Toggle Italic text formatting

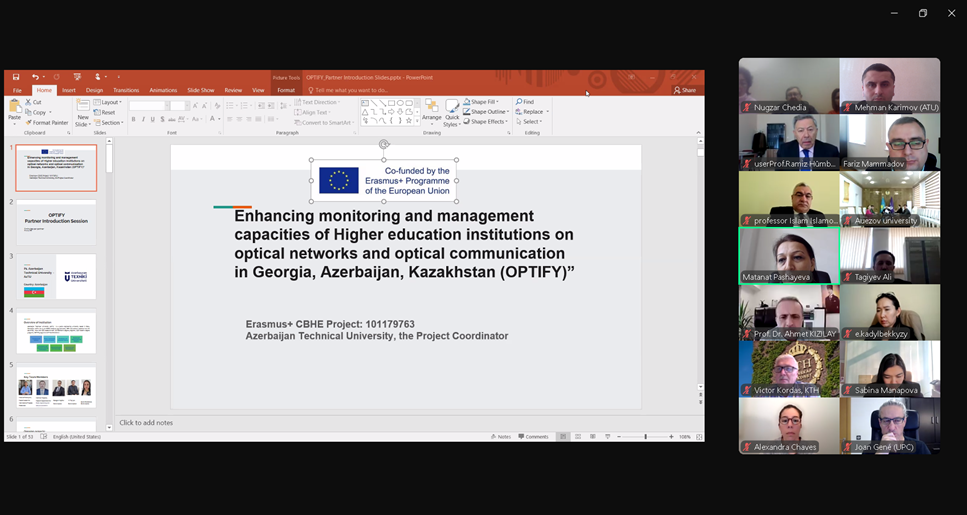143,119
